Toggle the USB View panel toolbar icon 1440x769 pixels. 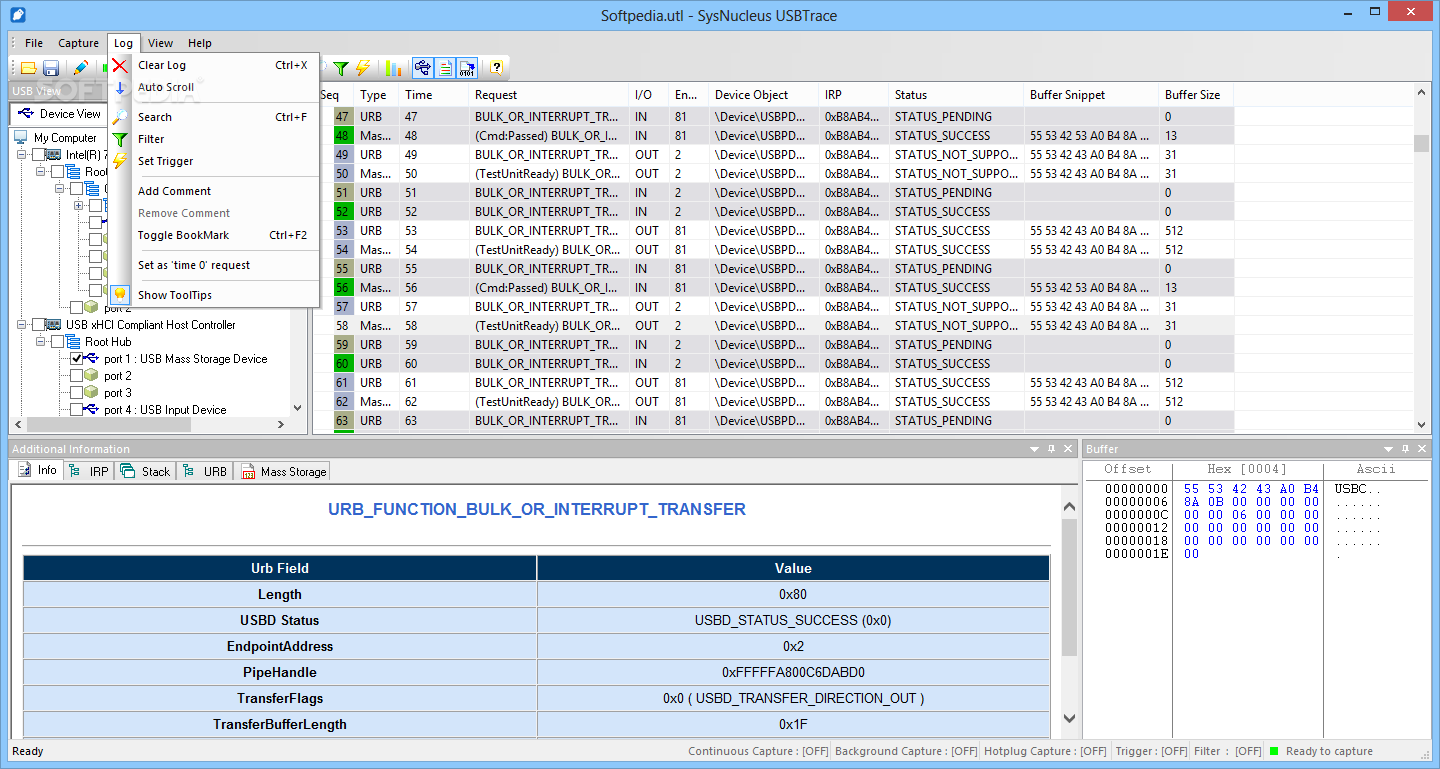pyautogui.click(x=423, y=68)
